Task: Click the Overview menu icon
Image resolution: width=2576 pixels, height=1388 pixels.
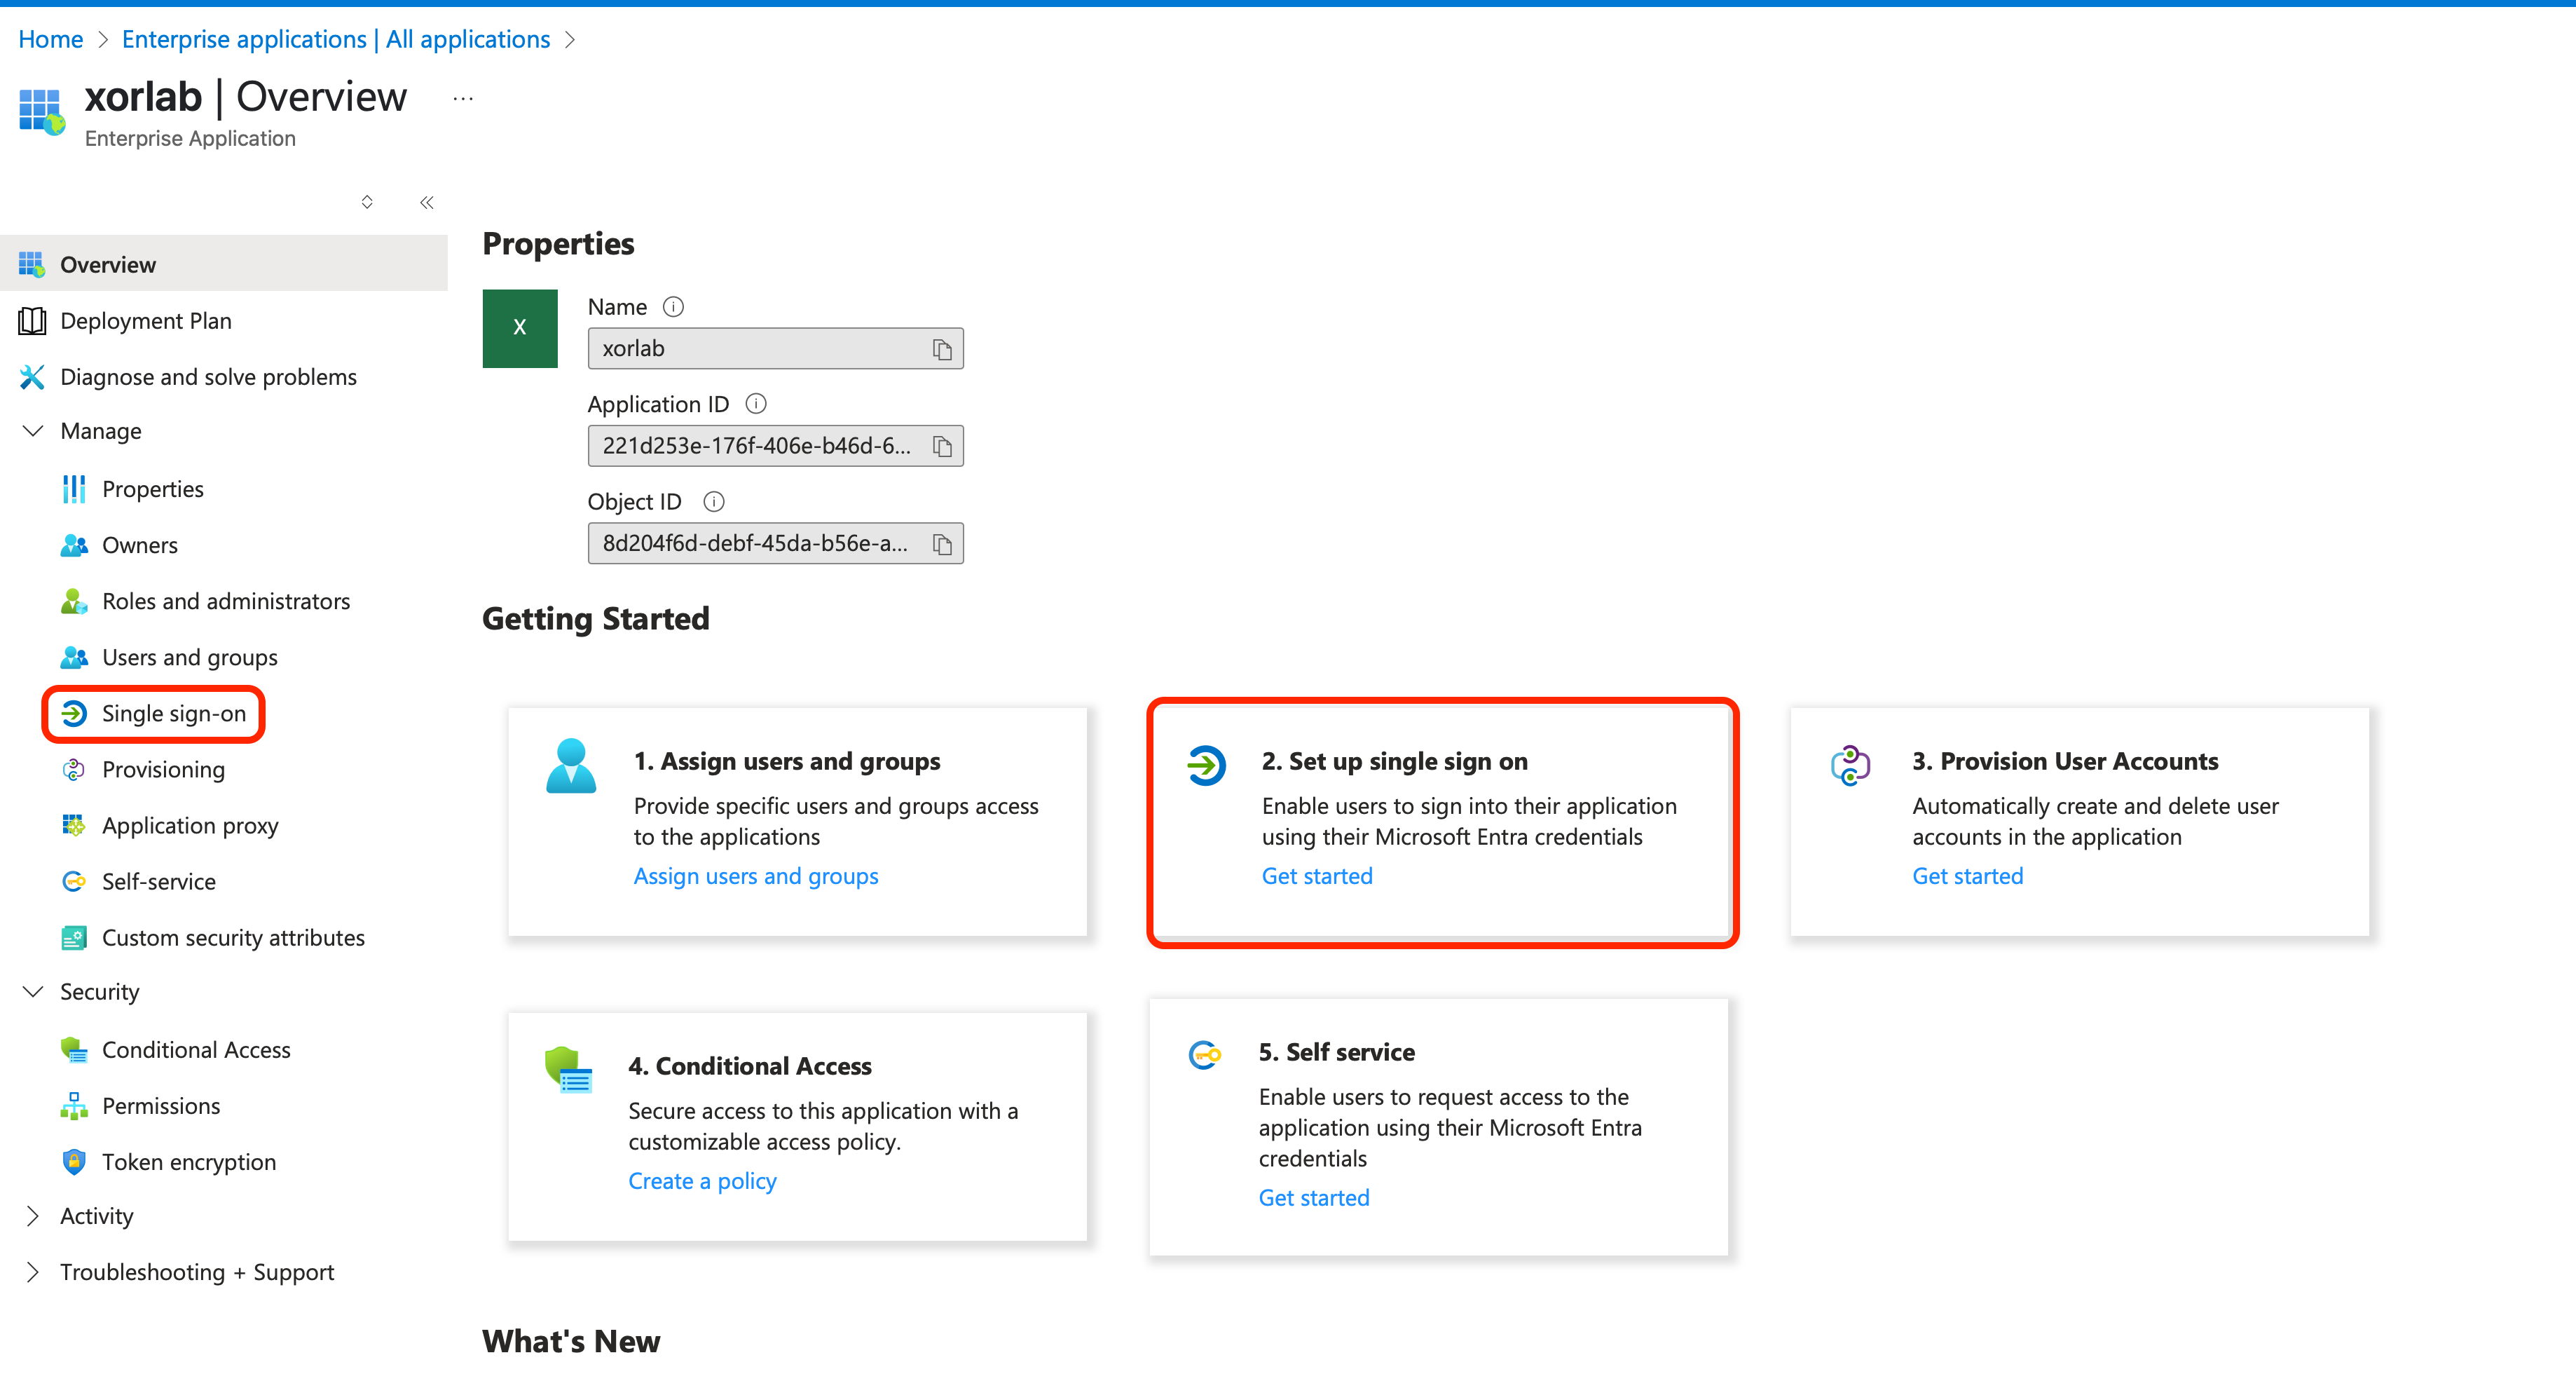Action: (32, 264)
